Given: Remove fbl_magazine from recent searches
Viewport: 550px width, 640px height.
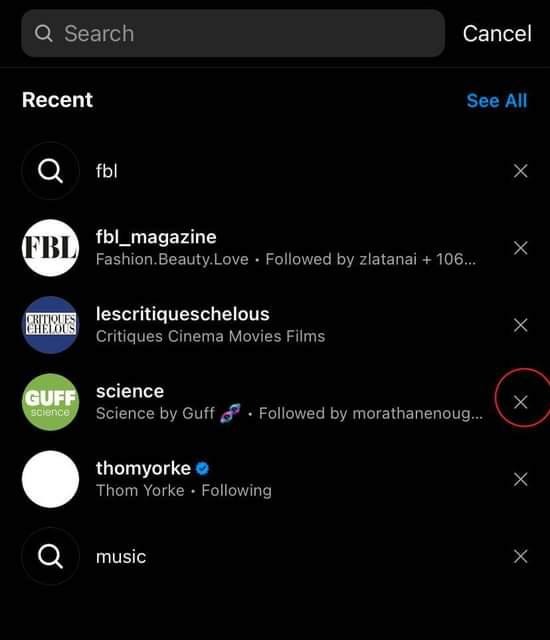Looking at the screenshot, I should 520,248.
